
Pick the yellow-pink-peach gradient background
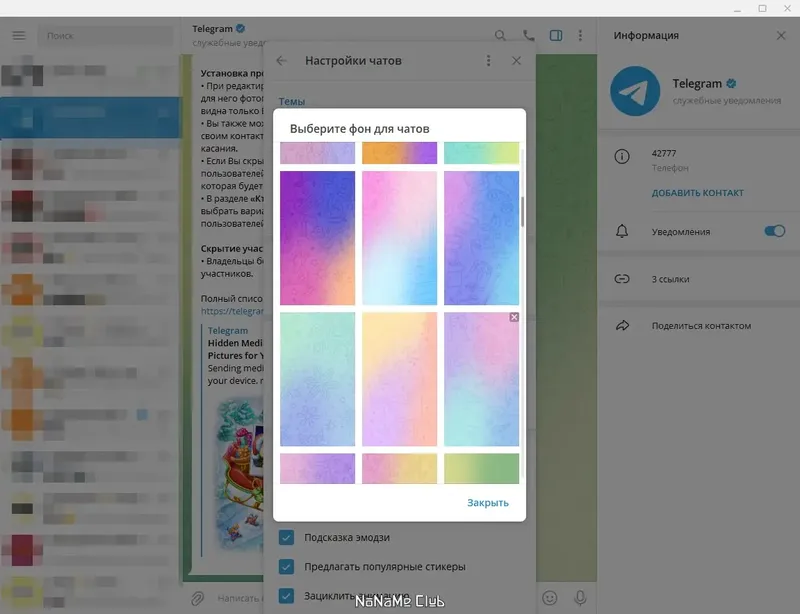pyautogui.click(x=399, y=379)
